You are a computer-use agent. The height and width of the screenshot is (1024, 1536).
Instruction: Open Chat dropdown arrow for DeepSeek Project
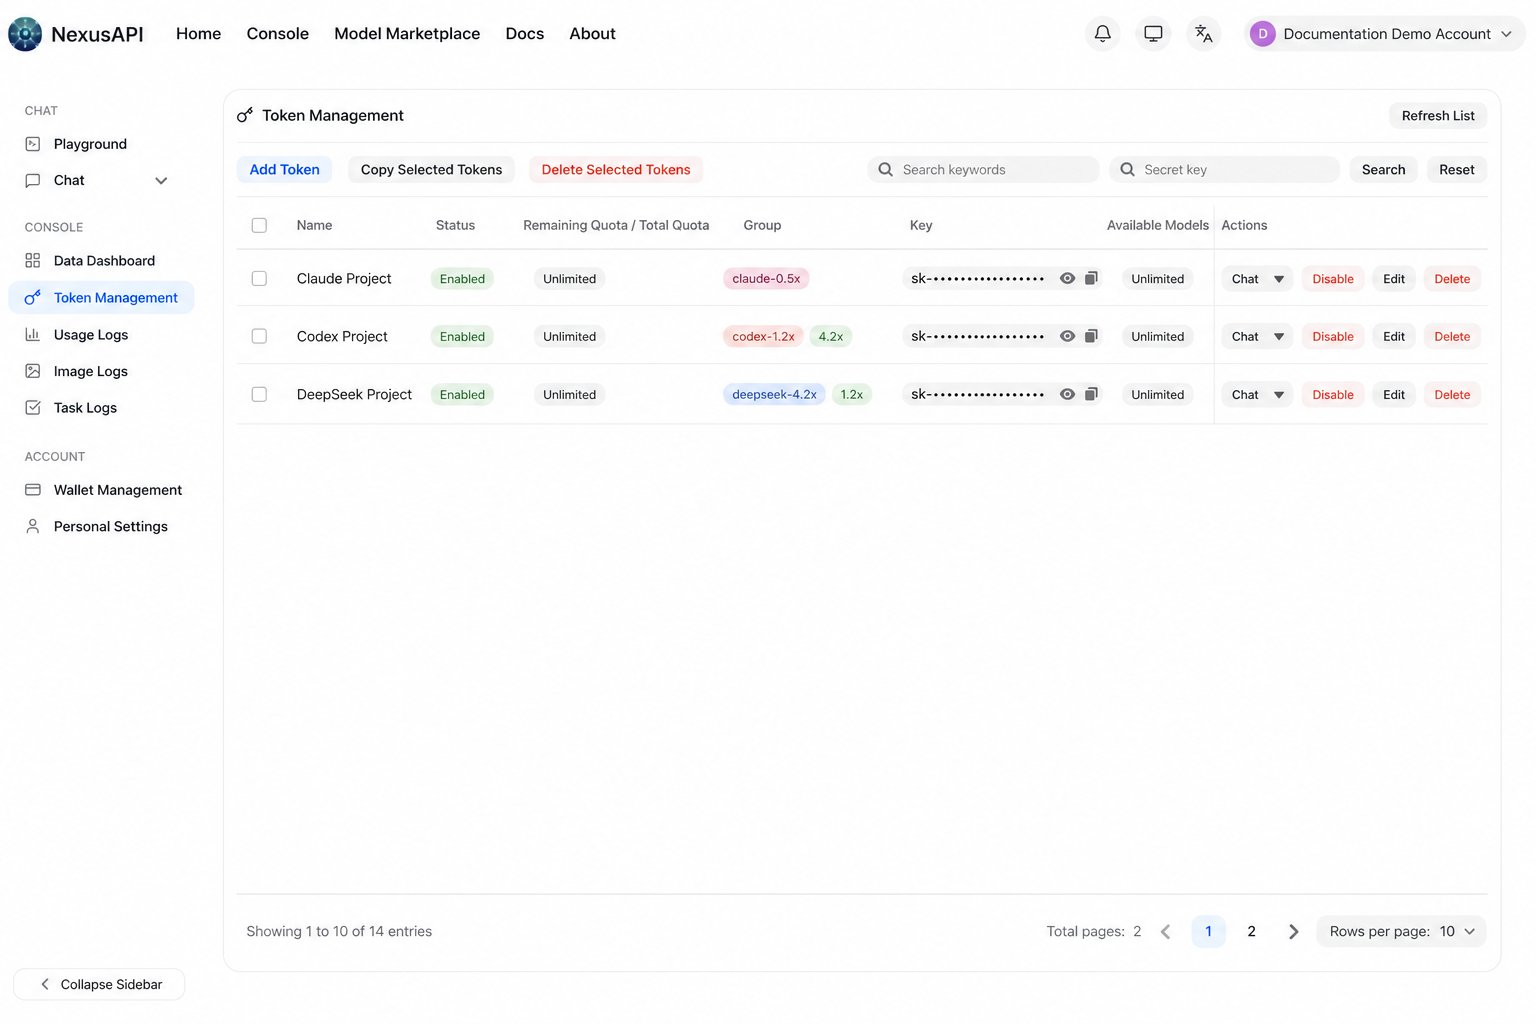pos(1279,395)
